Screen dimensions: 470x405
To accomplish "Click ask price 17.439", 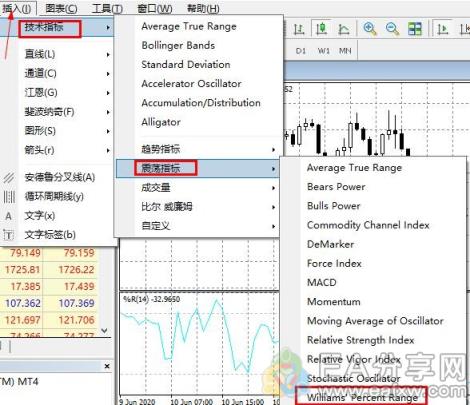I will [79, 286].
